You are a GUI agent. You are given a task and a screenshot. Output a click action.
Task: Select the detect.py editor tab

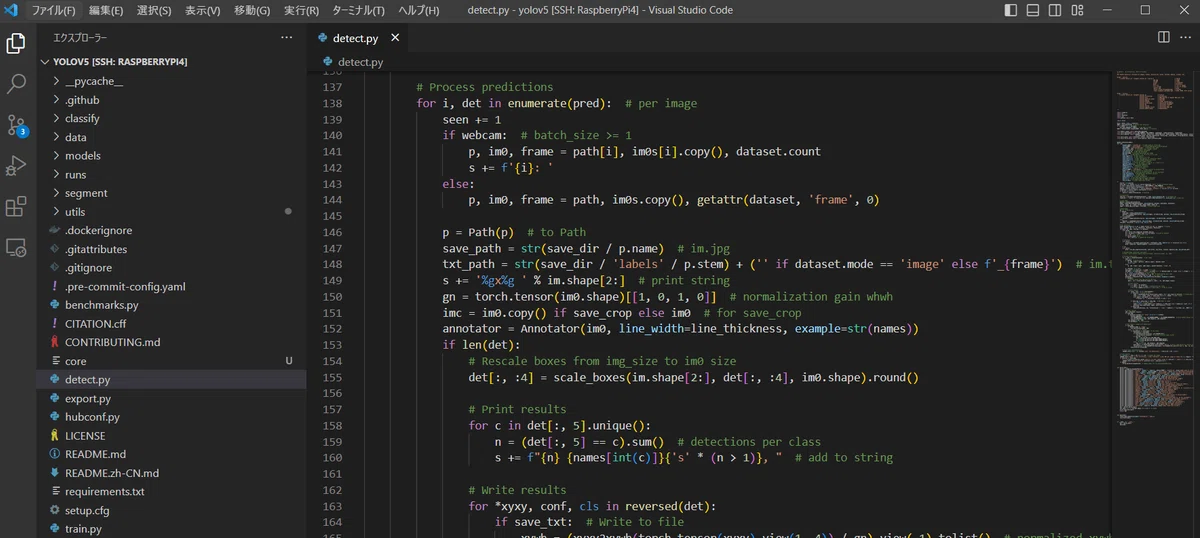(x=357, y=38)
